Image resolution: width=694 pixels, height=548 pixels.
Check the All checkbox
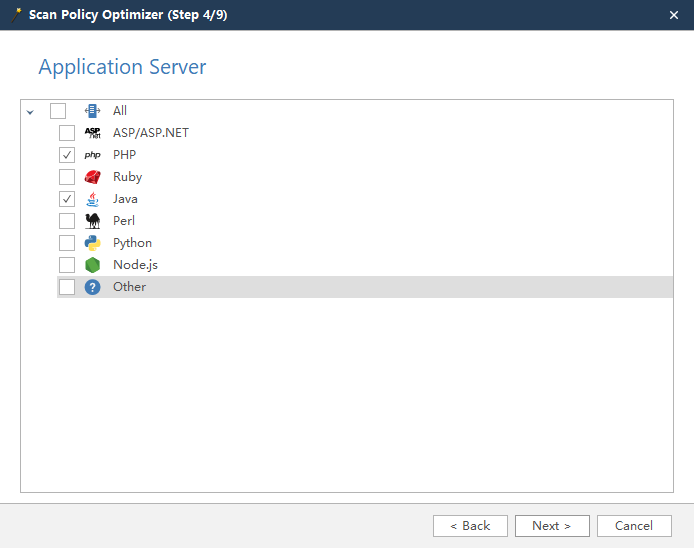tap(58, 111)
